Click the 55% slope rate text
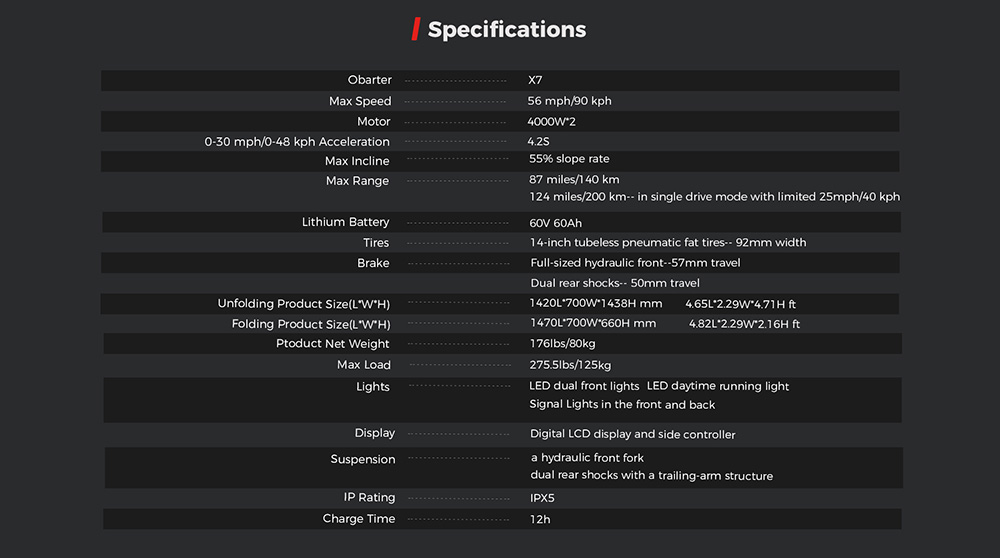Screen dimensions: 1000x558 tap(569, 159)
